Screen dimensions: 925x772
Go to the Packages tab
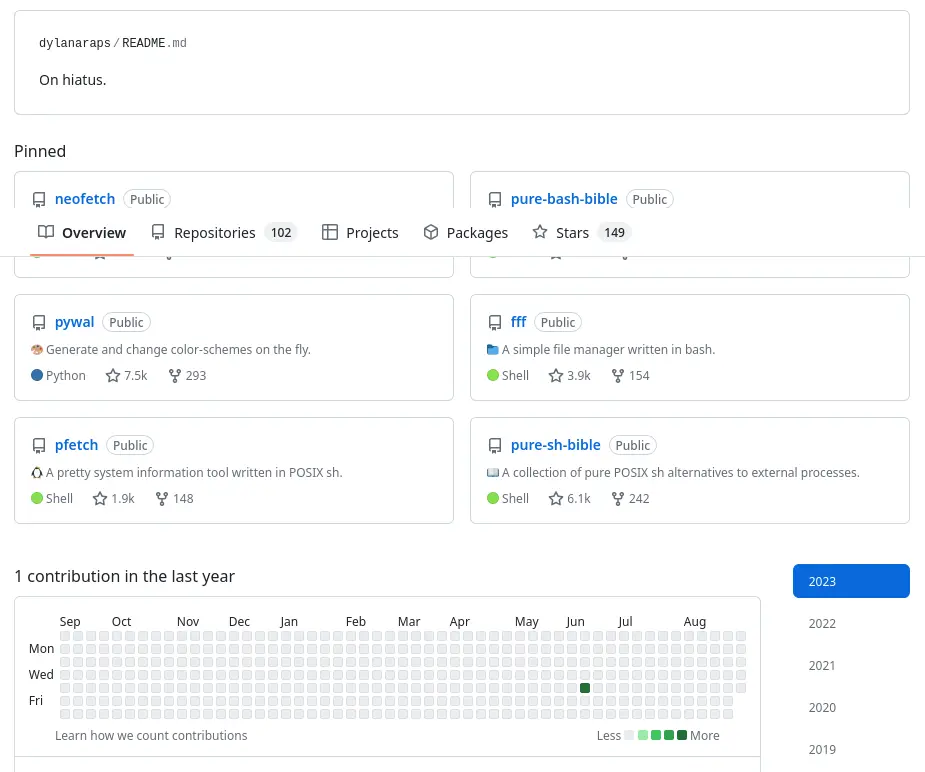point(465,233)
